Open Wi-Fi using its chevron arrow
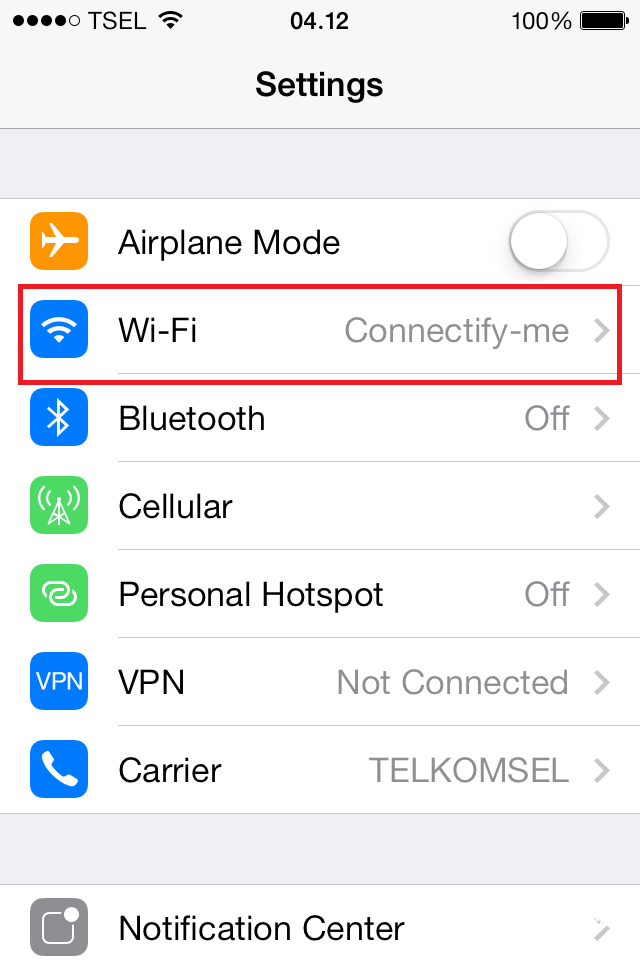The width and height of the screenshot is (640, 960). (x=602, y=331)
